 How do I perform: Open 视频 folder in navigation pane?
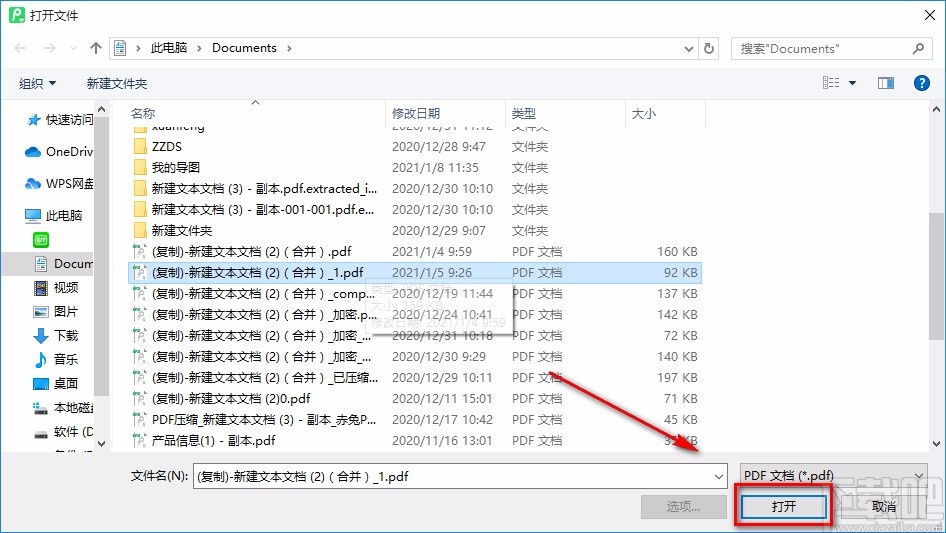coord(56,288)
